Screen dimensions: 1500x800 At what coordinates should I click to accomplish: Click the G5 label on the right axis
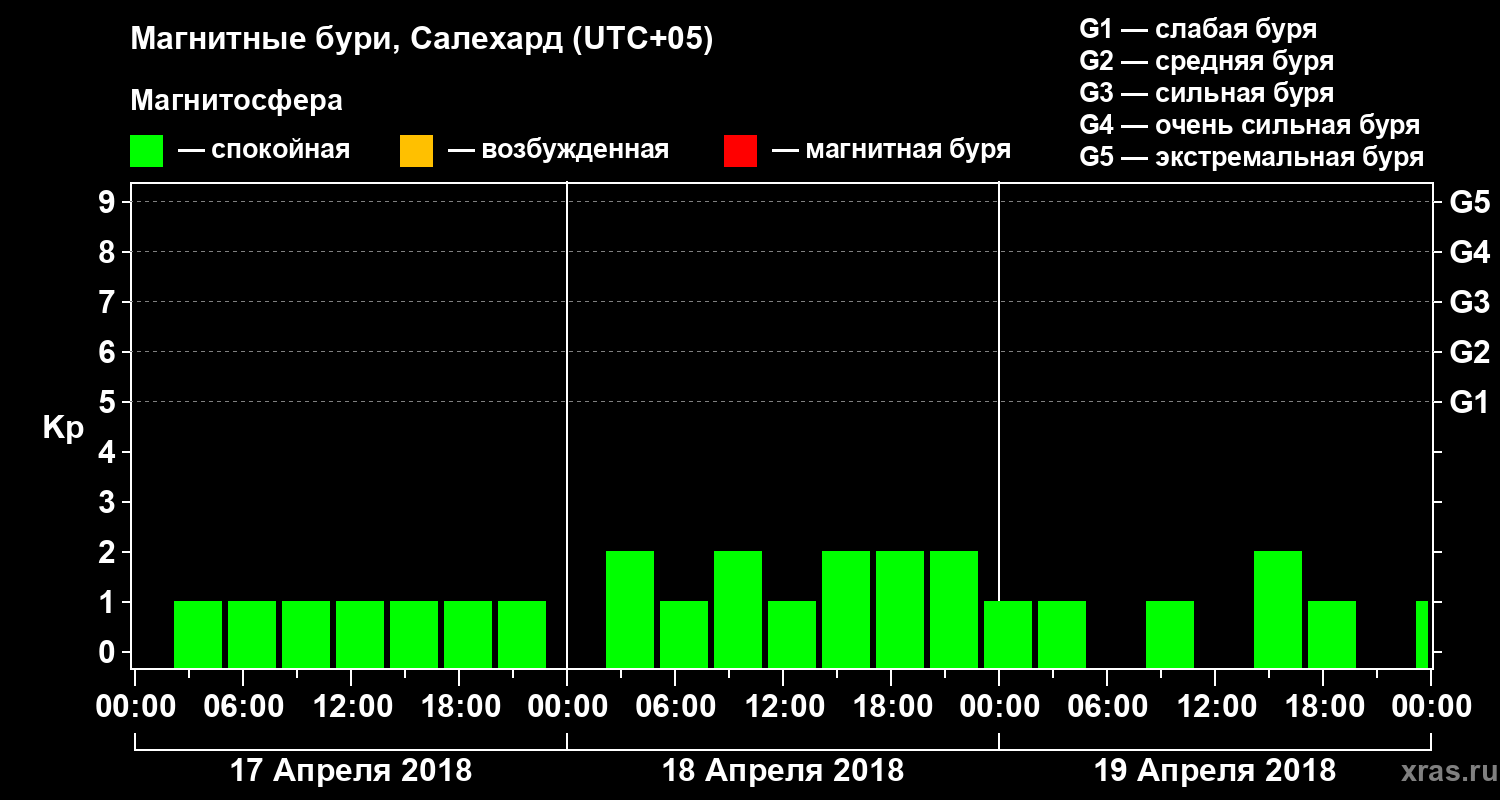point(1470,202)
